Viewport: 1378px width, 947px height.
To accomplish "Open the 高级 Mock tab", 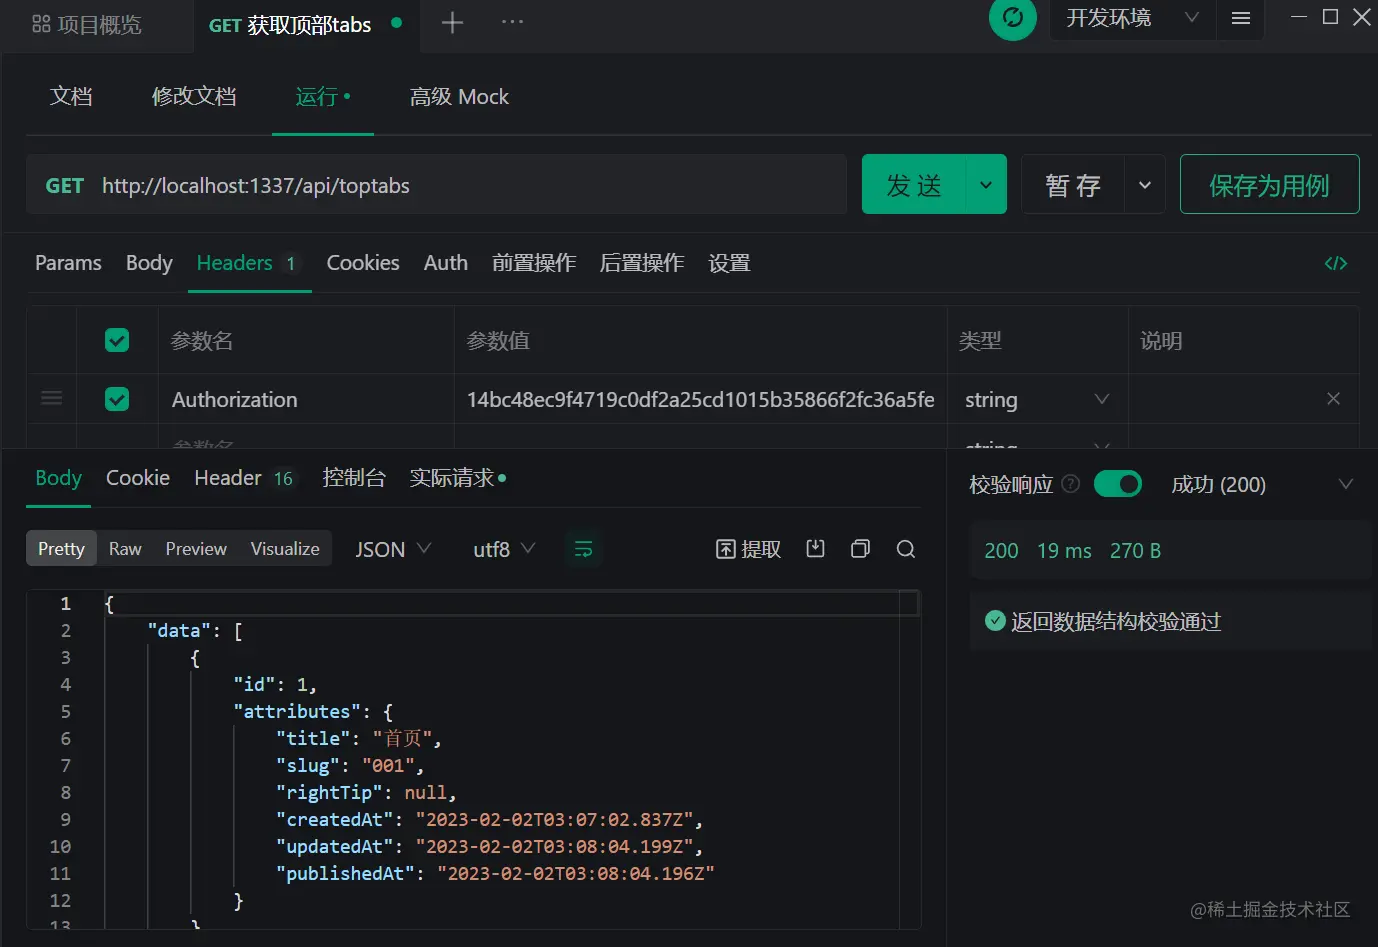I will point(459,96).
